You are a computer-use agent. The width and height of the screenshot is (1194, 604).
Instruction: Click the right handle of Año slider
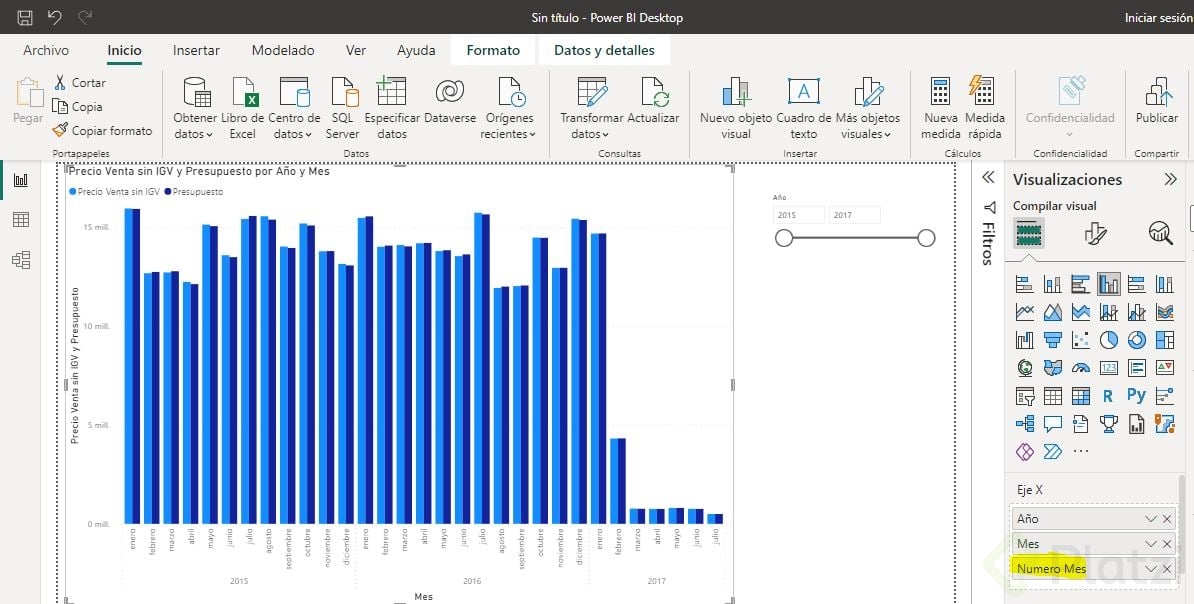point(926,238)
